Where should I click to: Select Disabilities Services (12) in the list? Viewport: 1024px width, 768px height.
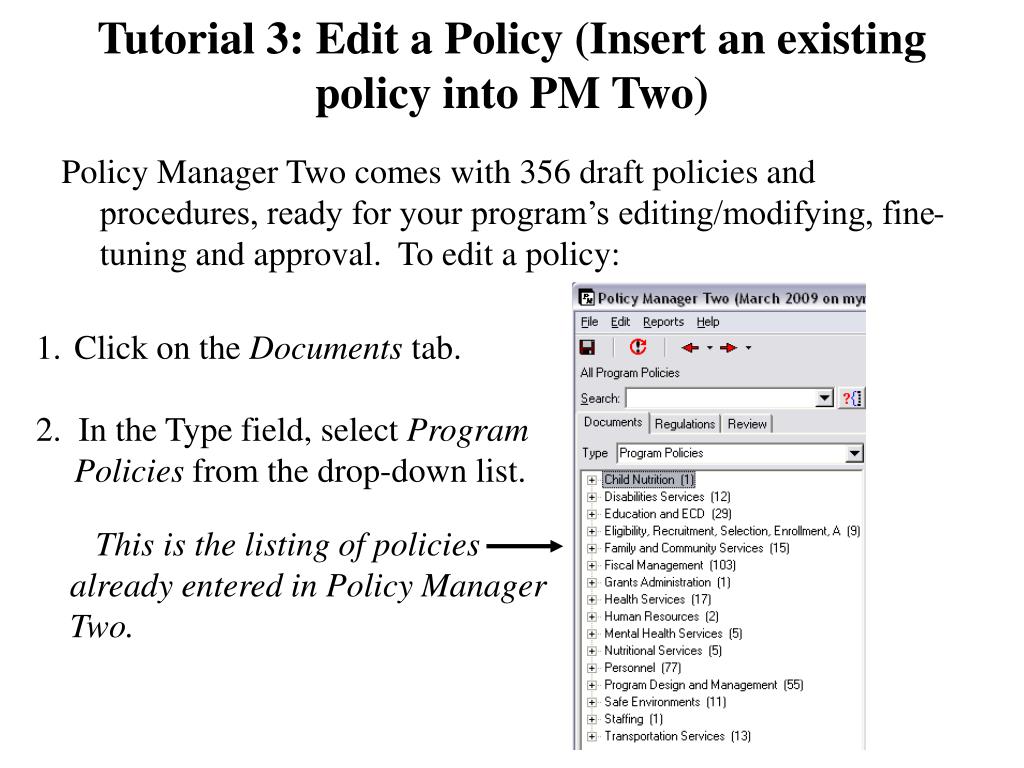point(667,497)
